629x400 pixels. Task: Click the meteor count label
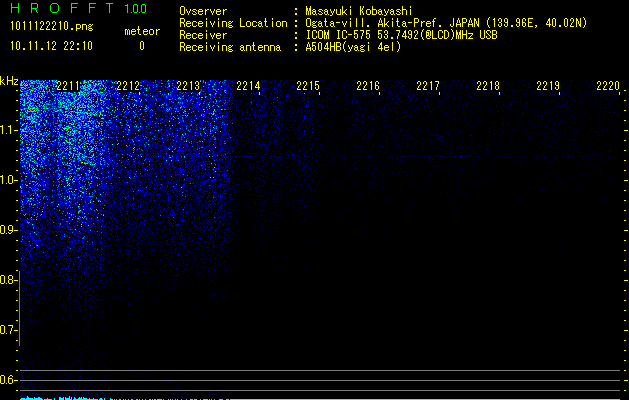(142, 31)
